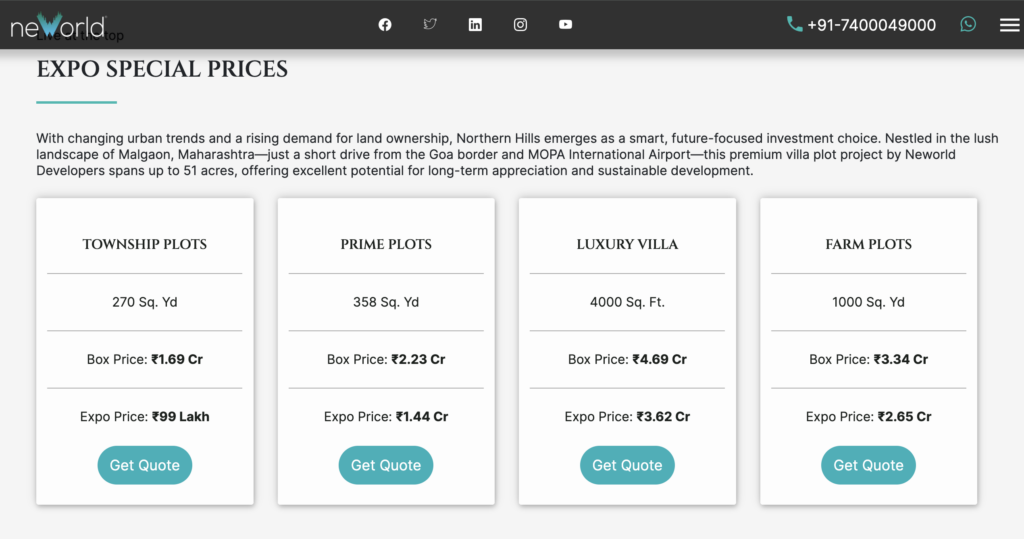Open the Twitter social icon
The height and width of the screenshot is (539, 1024).
click(430, 25)
